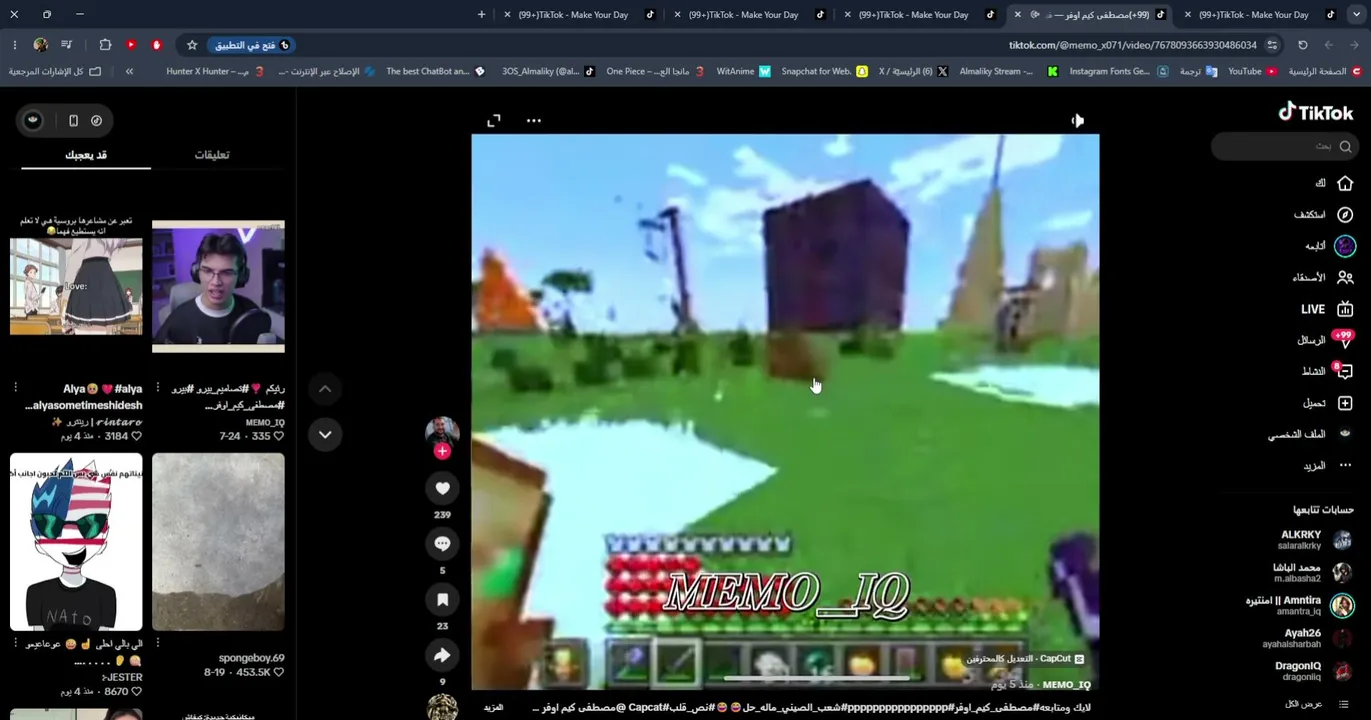Share the video using the arrow icon
The height and width of the screenshot is (720, 1371).
click(x=442, y=655)
